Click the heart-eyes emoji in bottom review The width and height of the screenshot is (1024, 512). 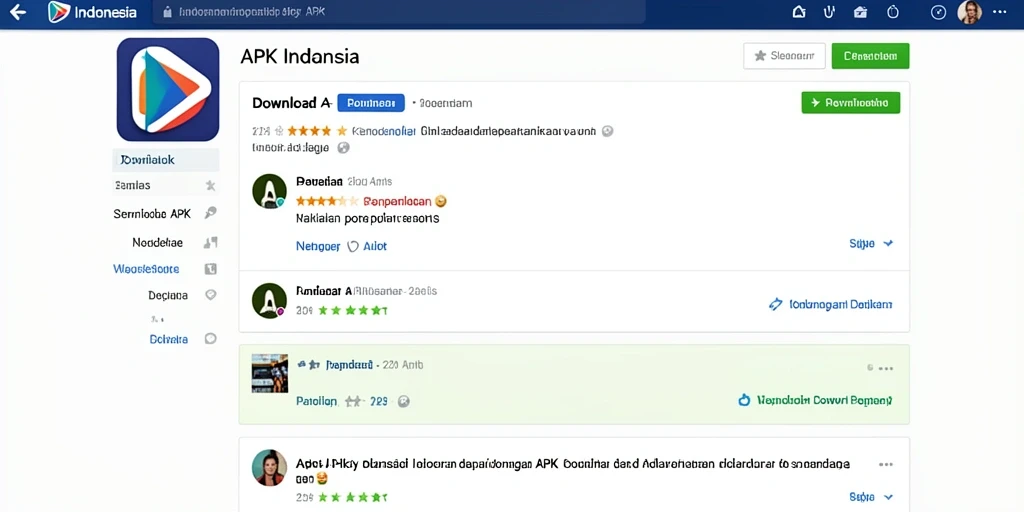tap(321, 479)
